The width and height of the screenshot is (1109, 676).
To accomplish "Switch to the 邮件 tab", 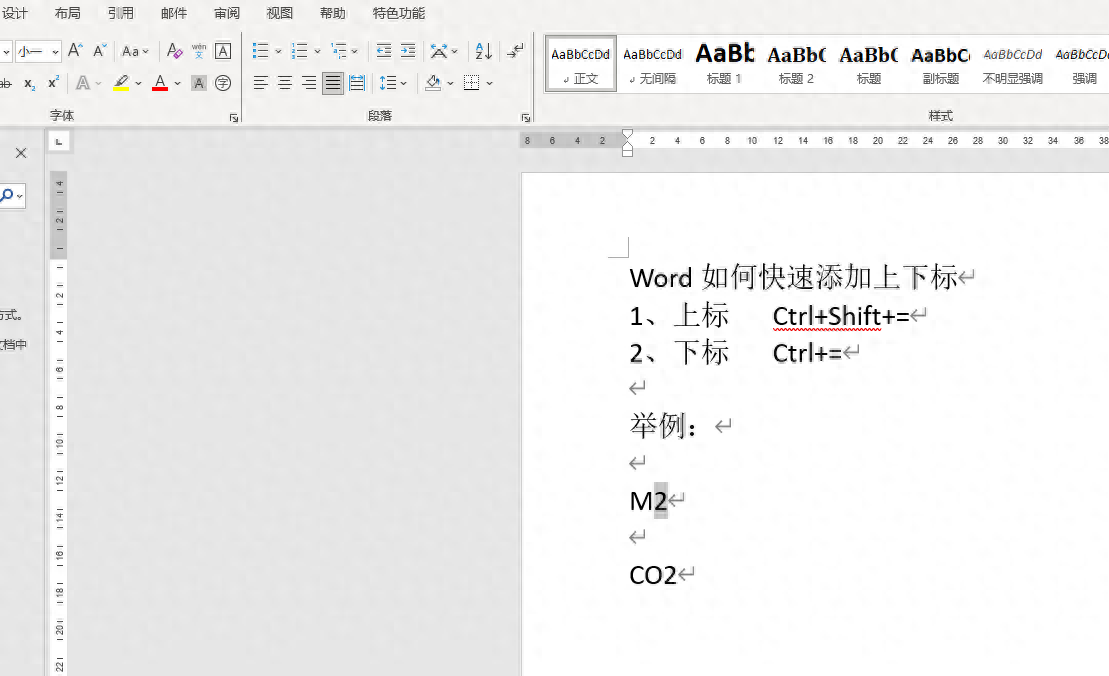I will (174, 13).
